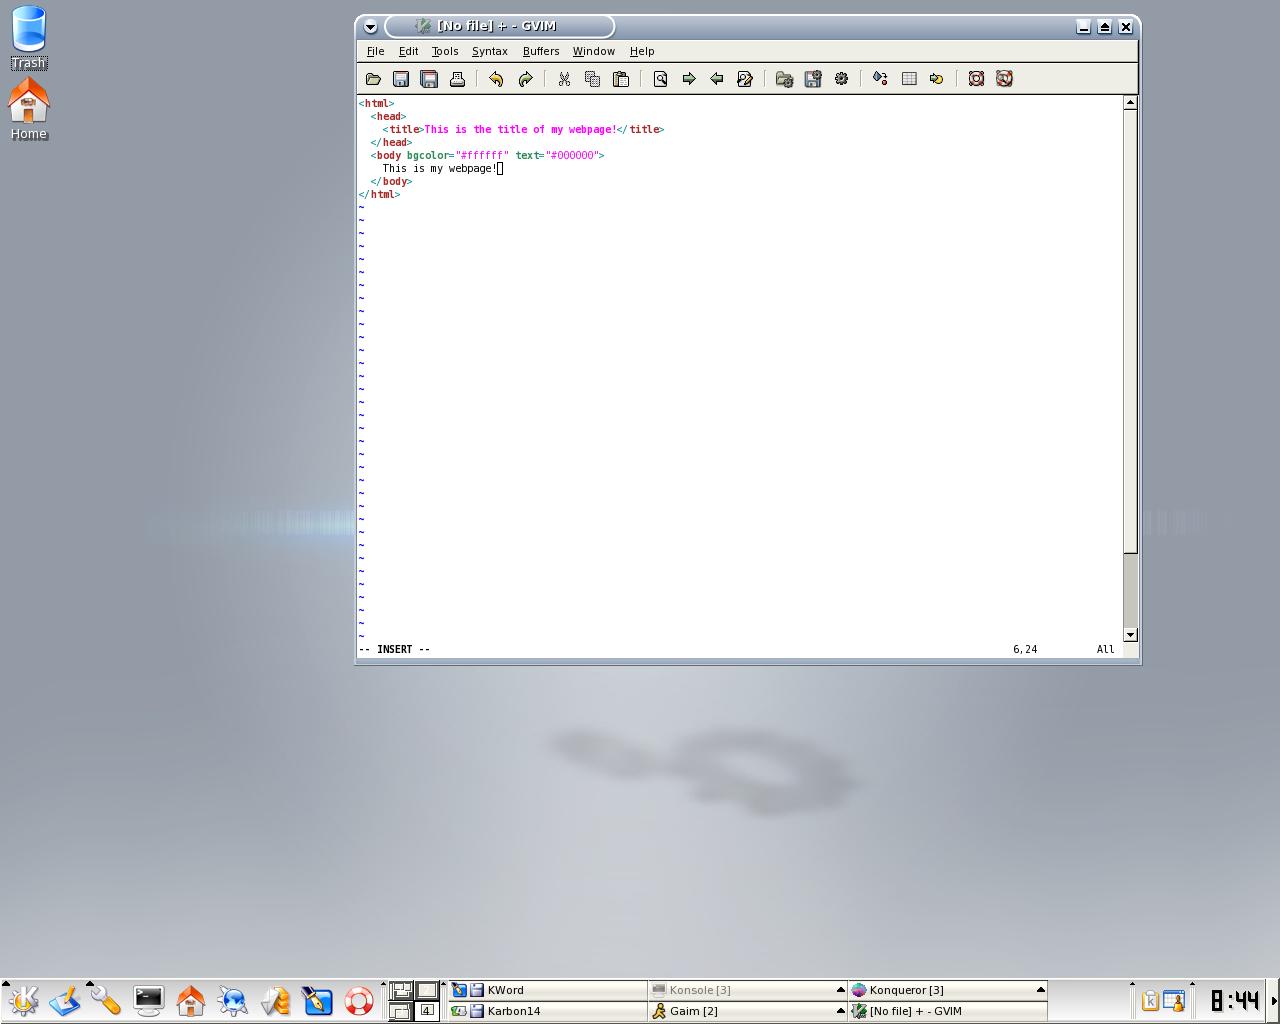Undo the last change with the toolbar arrow
1280x1024 pixels.
pyautogui.click(x=496, y=79)
